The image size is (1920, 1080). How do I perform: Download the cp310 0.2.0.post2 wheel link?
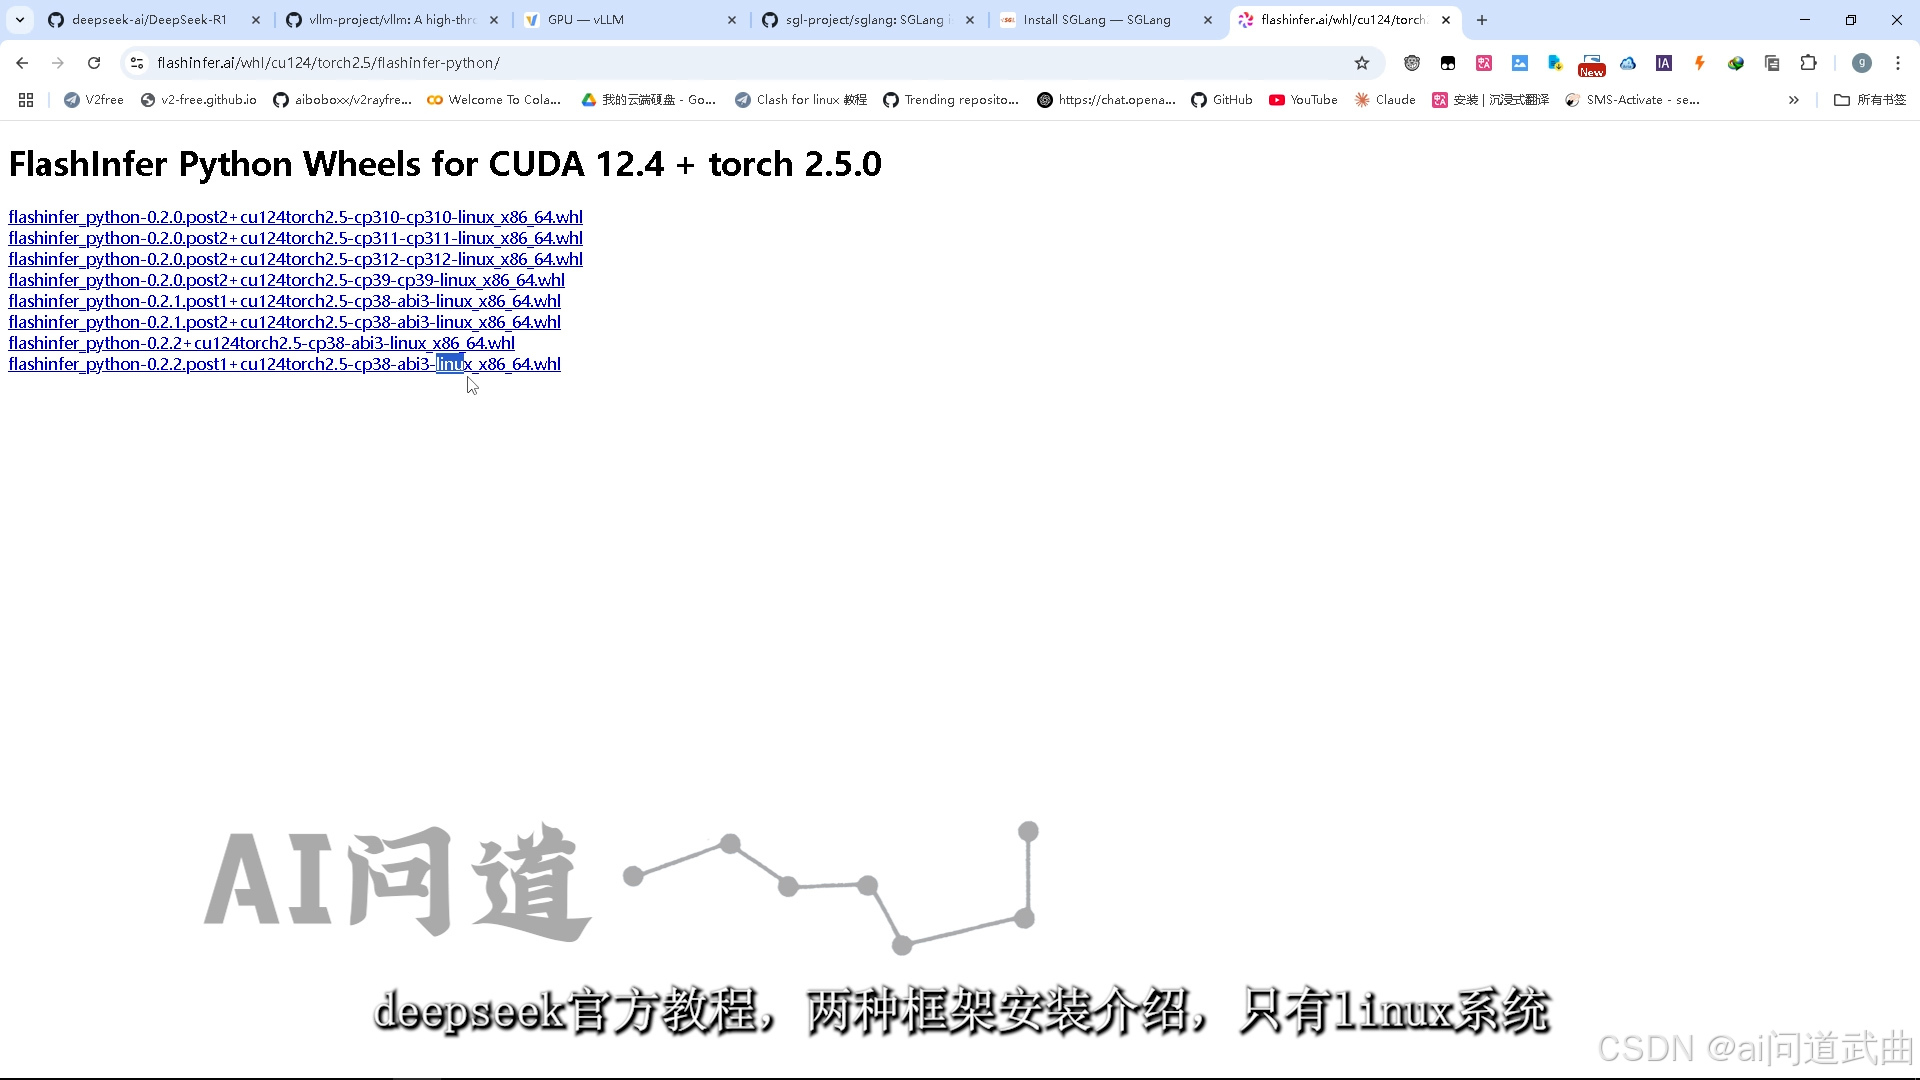click(295, 217)
